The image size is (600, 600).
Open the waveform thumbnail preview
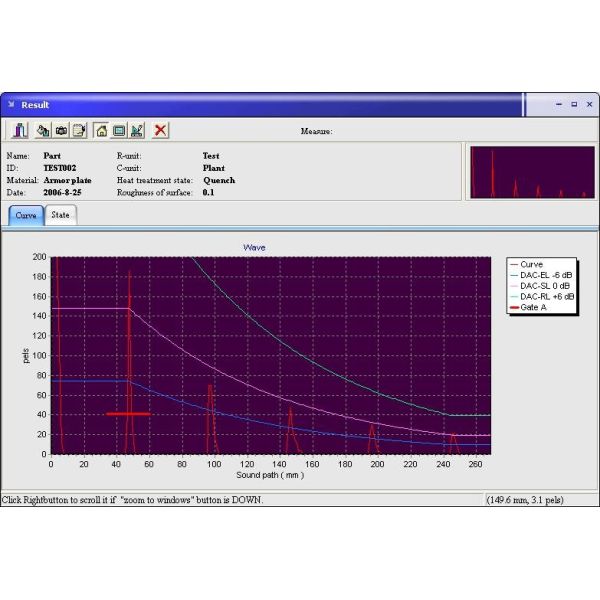coord(528,172)
